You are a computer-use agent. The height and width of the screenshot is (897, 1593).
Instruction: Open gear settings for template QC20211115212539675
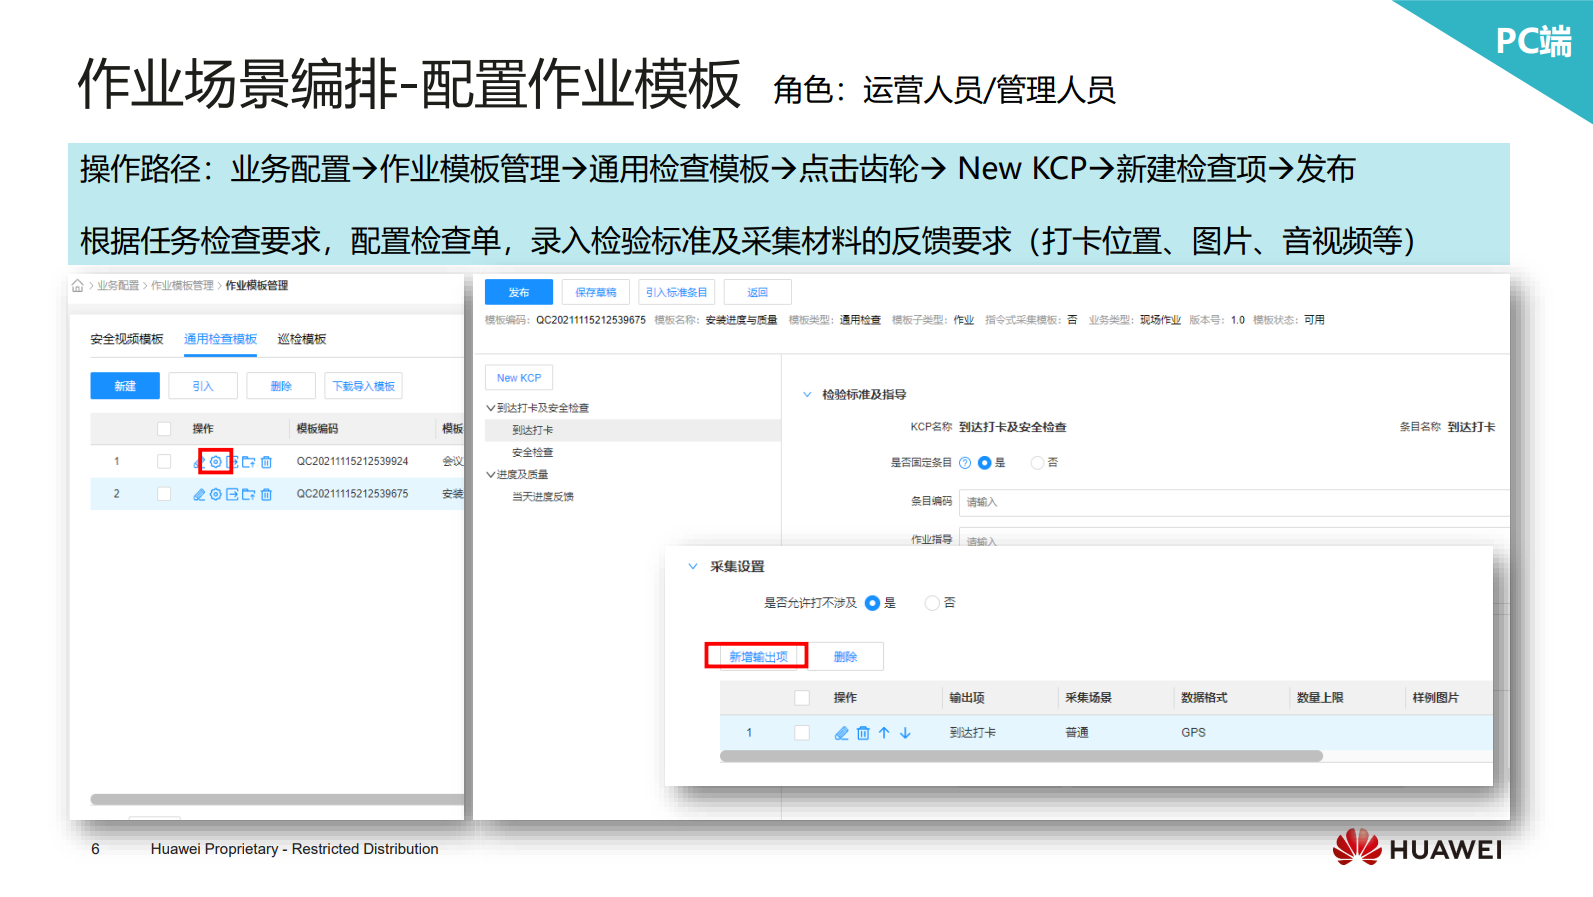coord(215,494)
